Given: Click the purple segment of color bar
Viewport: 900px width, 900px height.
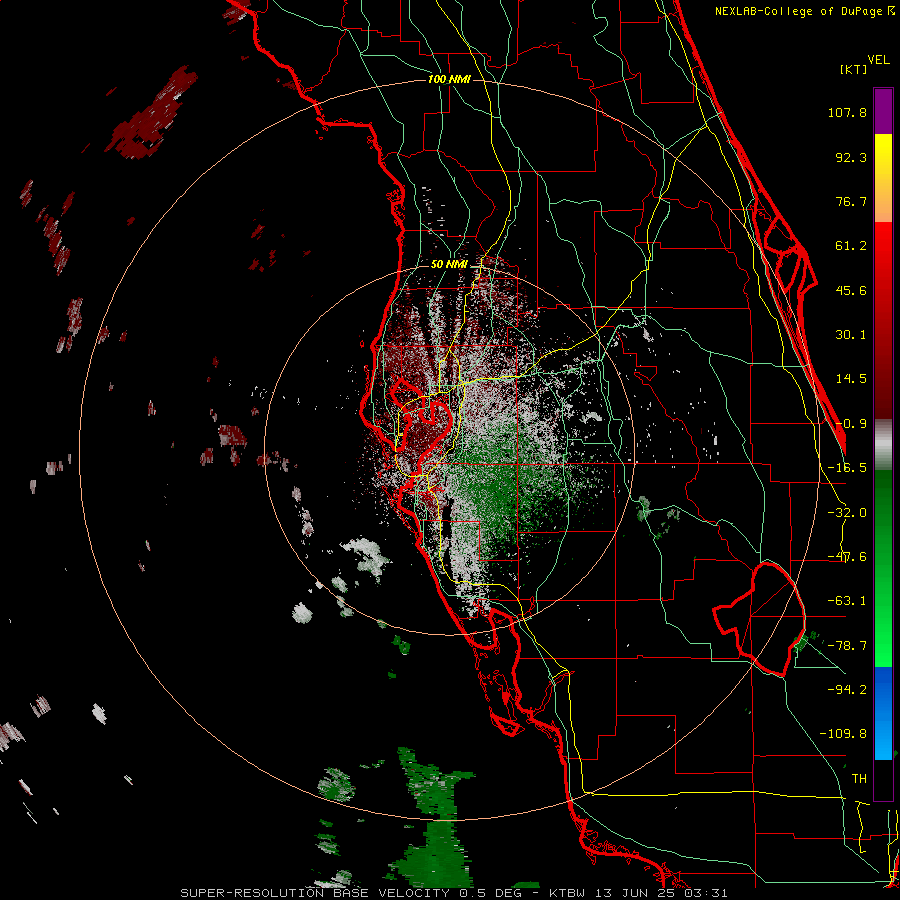Looking at the screenshot, I should [883, 111].
